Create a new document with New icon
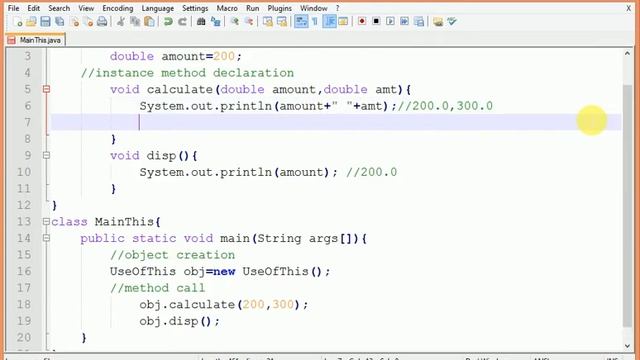Image resolution: width=640 pixels, height=360 pixels. coord(18,22)
